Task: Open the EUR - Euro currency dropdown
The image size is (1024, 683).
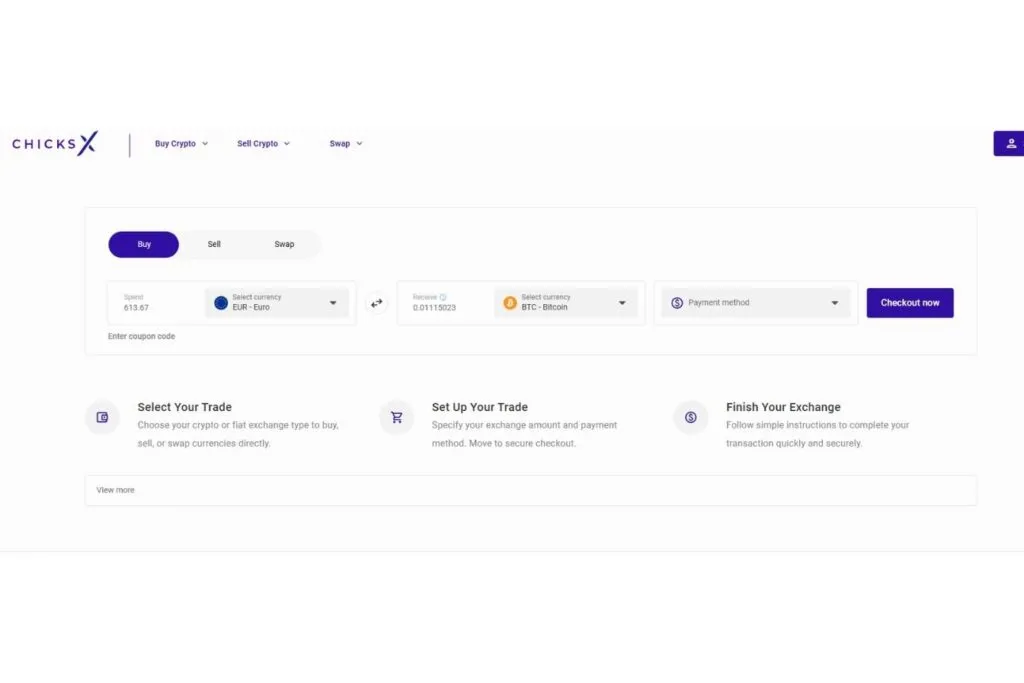Action: [277, 303]
